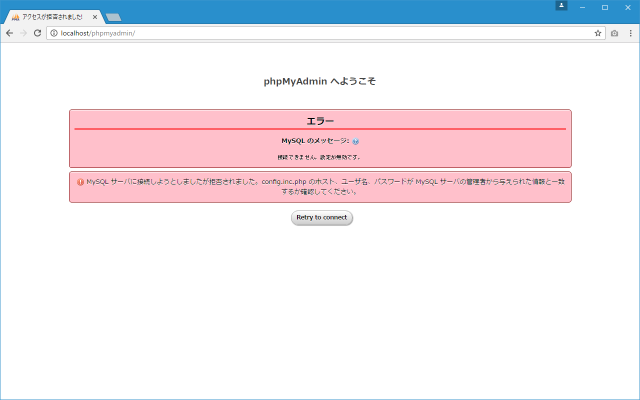Open the MySQL documentation help icon
This screenshot has height=400, width=640.
[356, 141]
